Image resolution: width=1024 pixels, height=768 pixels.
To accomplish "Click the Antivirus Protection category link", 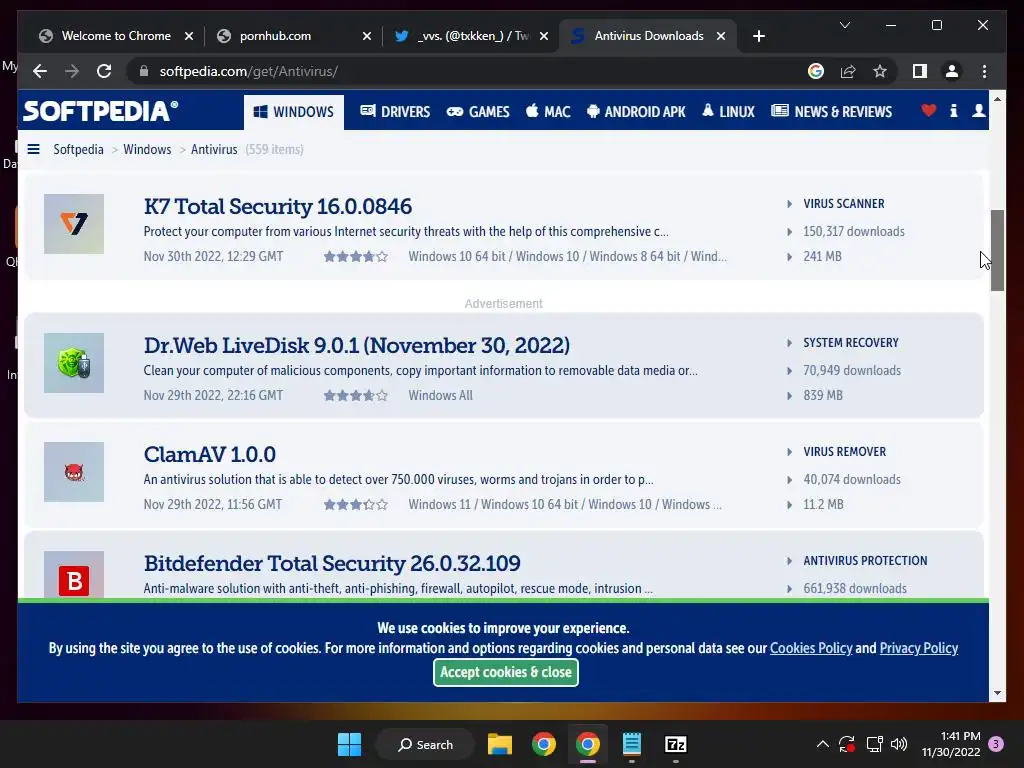I will [865, 561].
